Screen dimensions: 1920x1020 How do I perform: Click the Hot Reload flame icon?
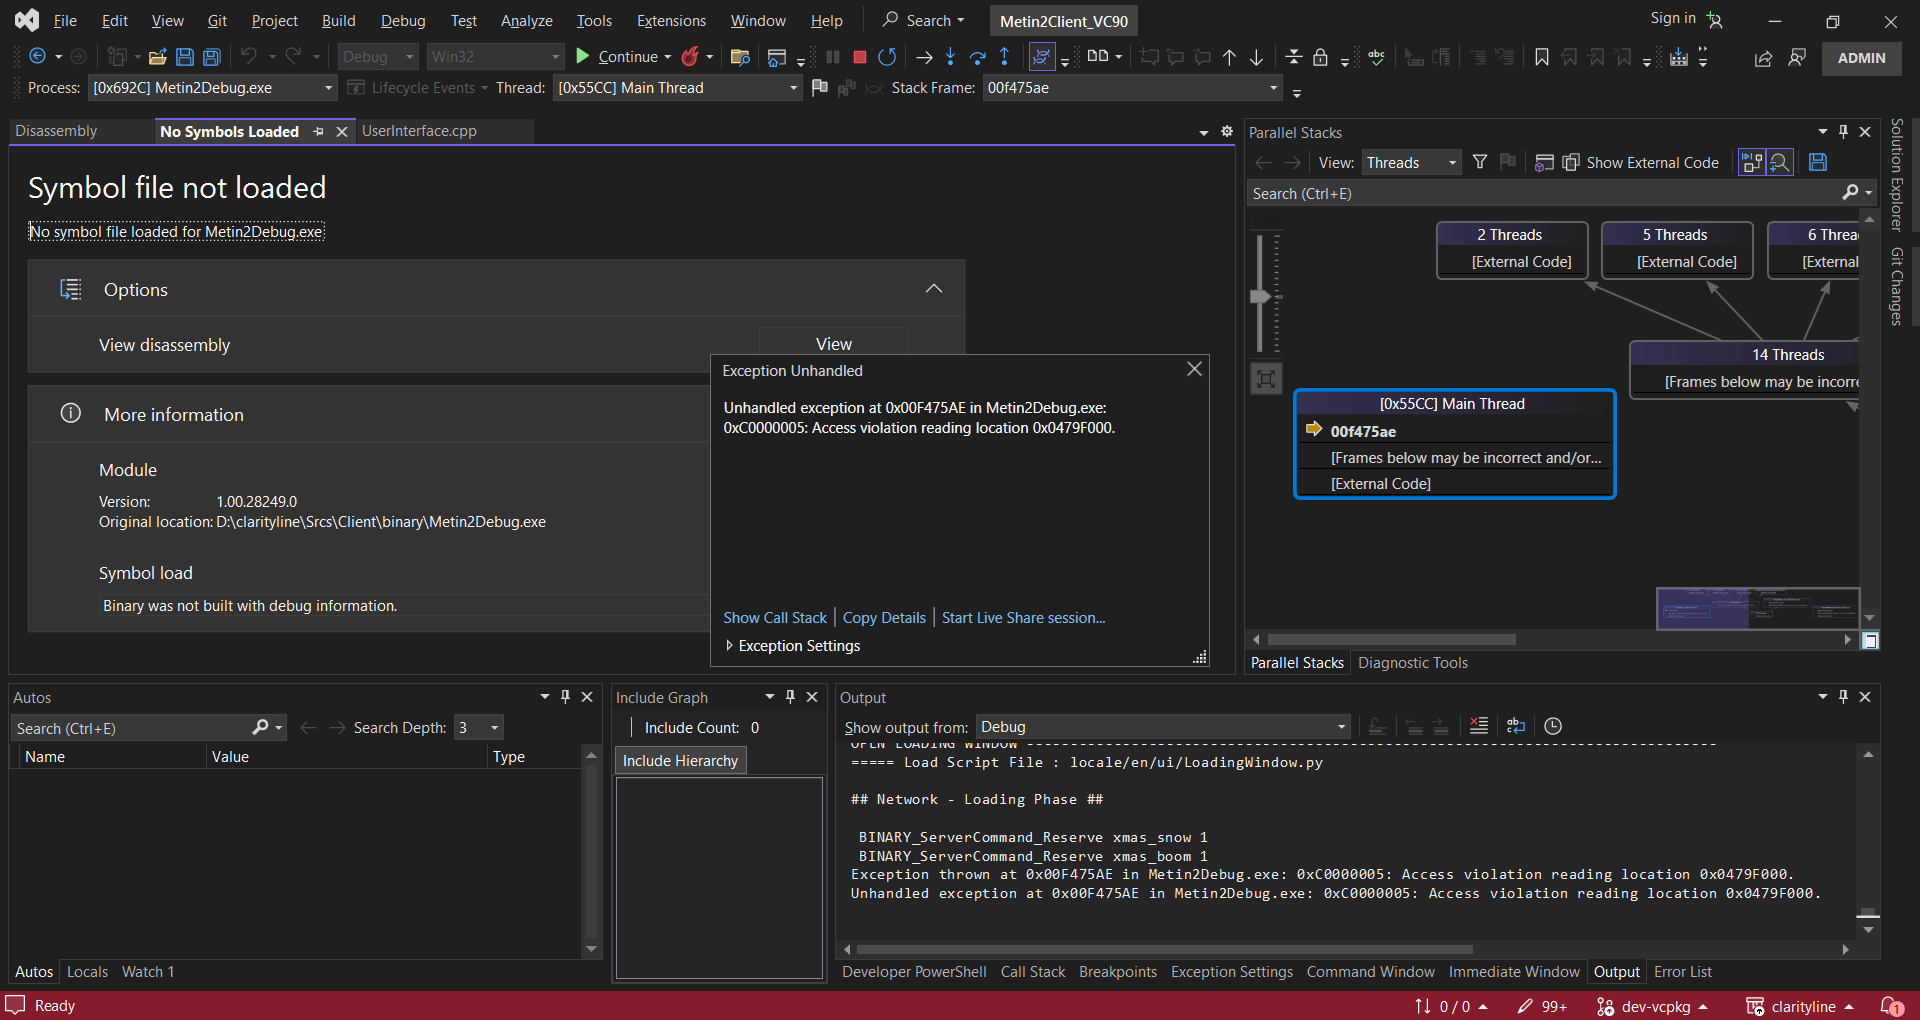click(x=690, y=57)
